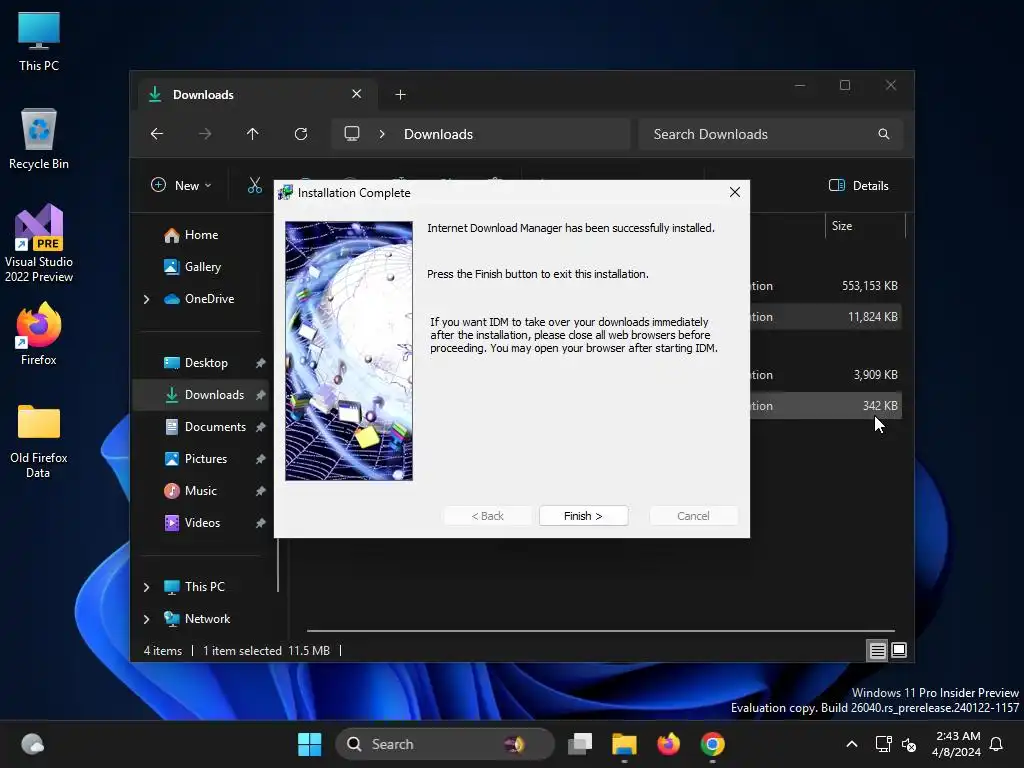
Task: Select OneDrive in the navigation pane
Action: pos(209,298)
